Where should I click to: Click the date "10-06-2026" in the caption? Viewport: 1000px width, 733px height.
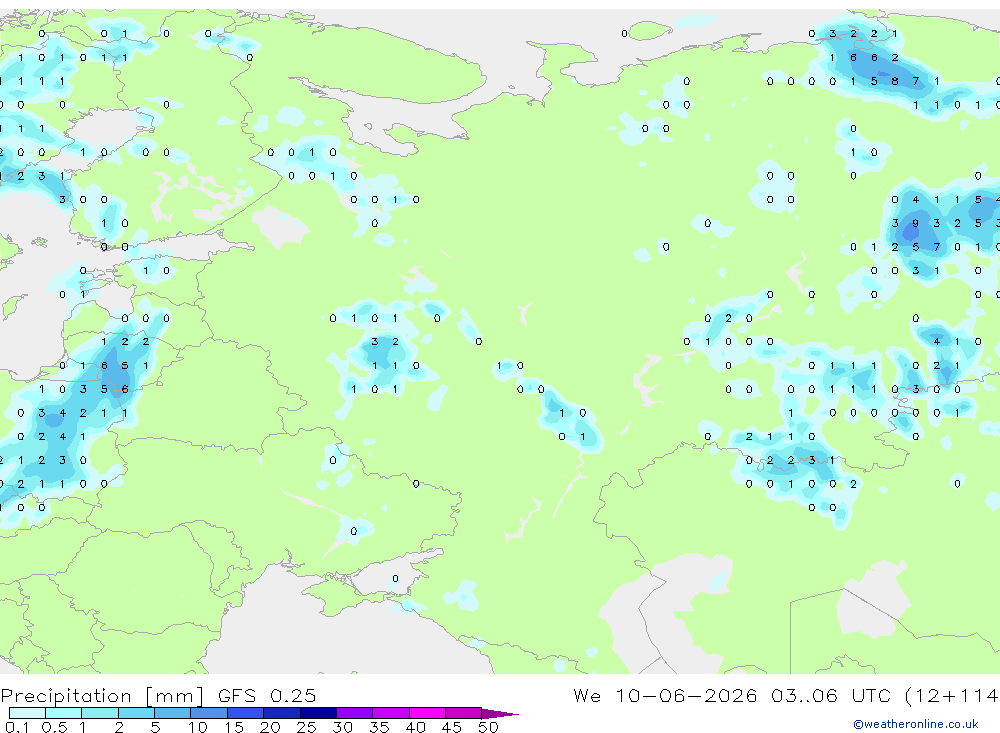point(686,695)
